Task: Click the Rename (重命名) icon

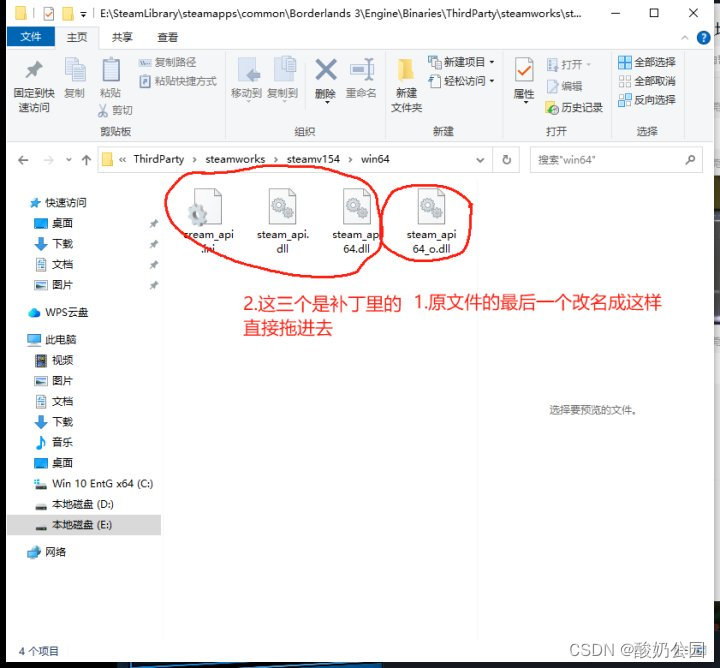Action: [x=362, y=70]
